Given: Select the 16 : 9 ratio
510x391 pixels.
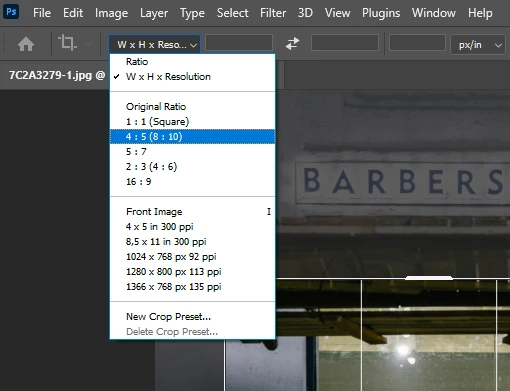Looking at the screenshot, I should point(193,182).
